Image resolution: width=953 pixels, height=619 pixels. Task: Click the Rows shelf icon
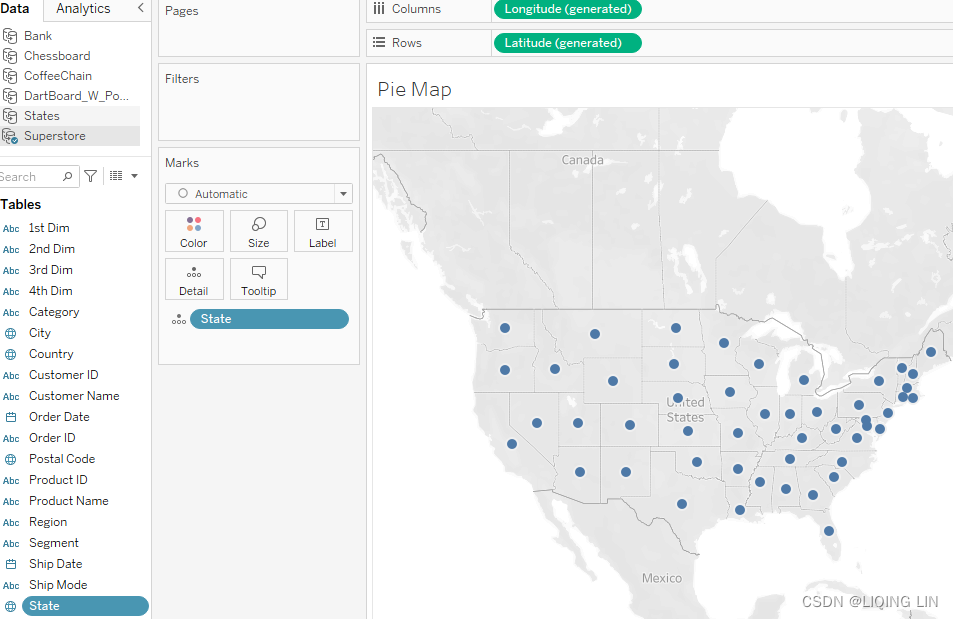[379, 43]
